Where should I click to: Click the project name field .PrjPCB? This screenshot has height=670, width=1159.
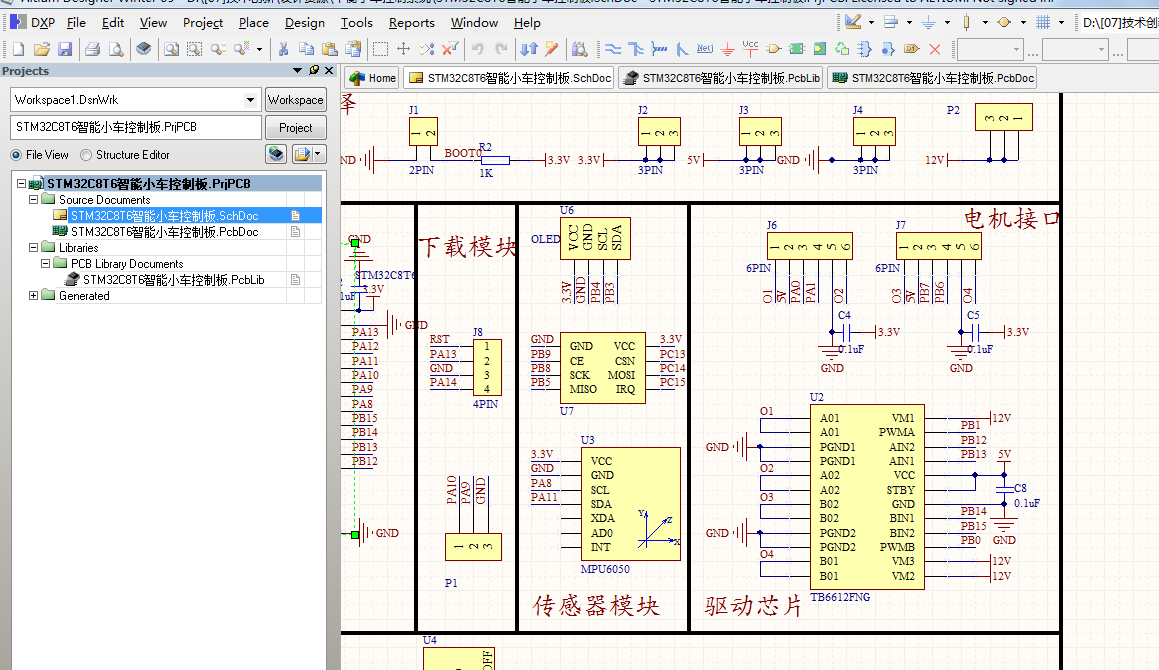136,127
